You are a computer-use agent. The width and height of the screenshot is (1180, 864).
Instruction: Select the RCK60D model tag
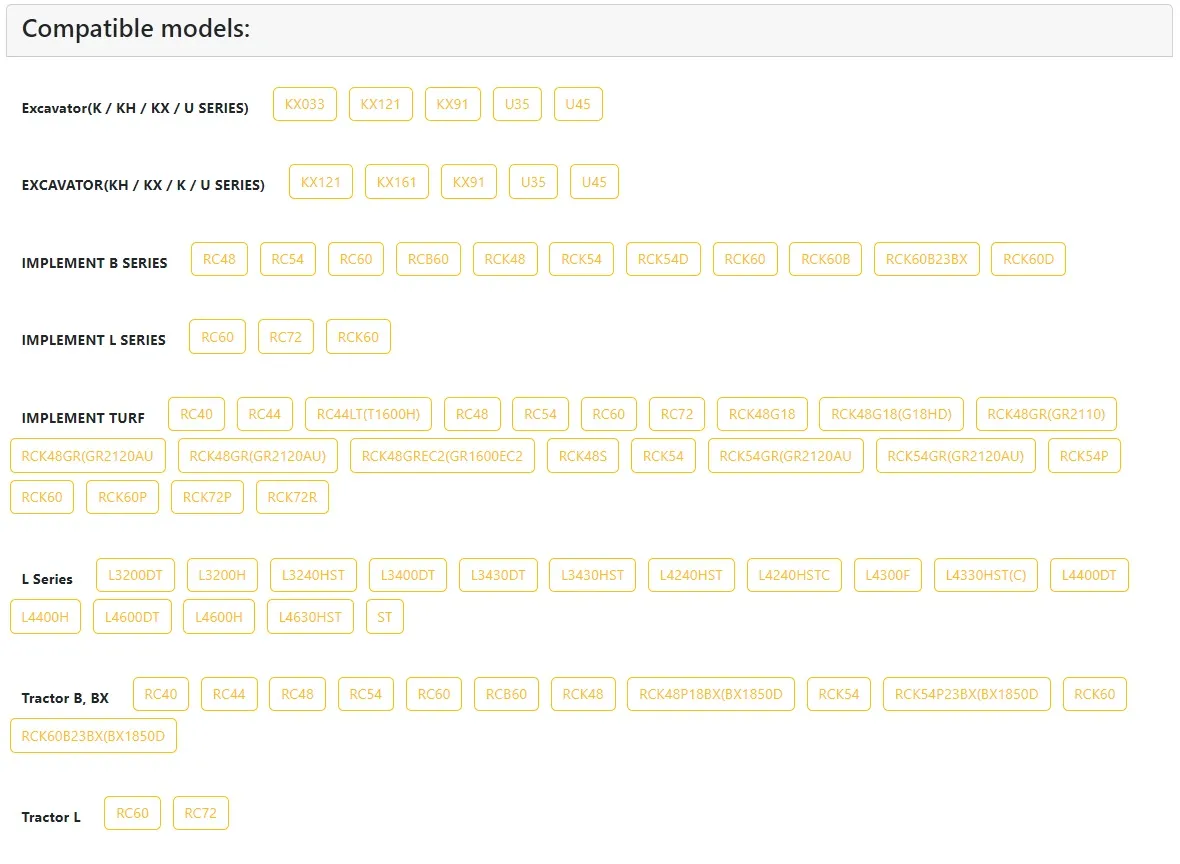[1028, 259]
